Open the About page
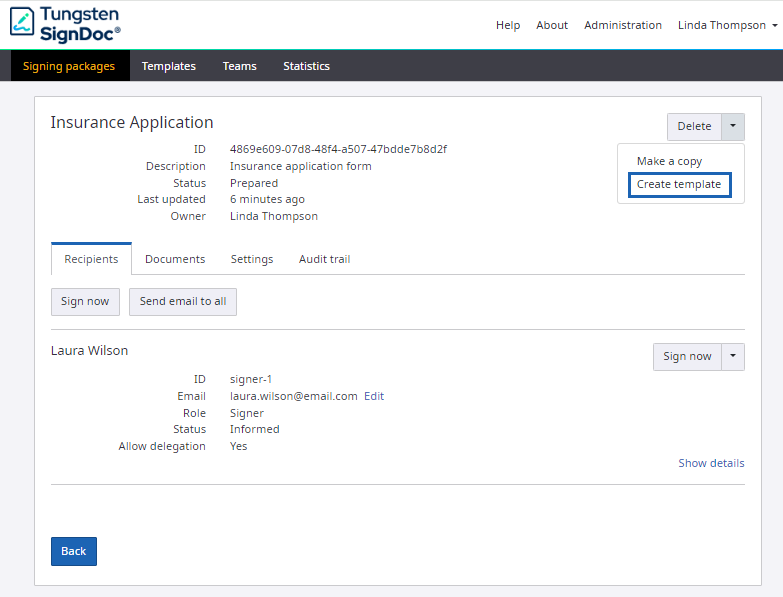This screenshot has width=783, height=597. pyautogui.click(x=552, y=25)
